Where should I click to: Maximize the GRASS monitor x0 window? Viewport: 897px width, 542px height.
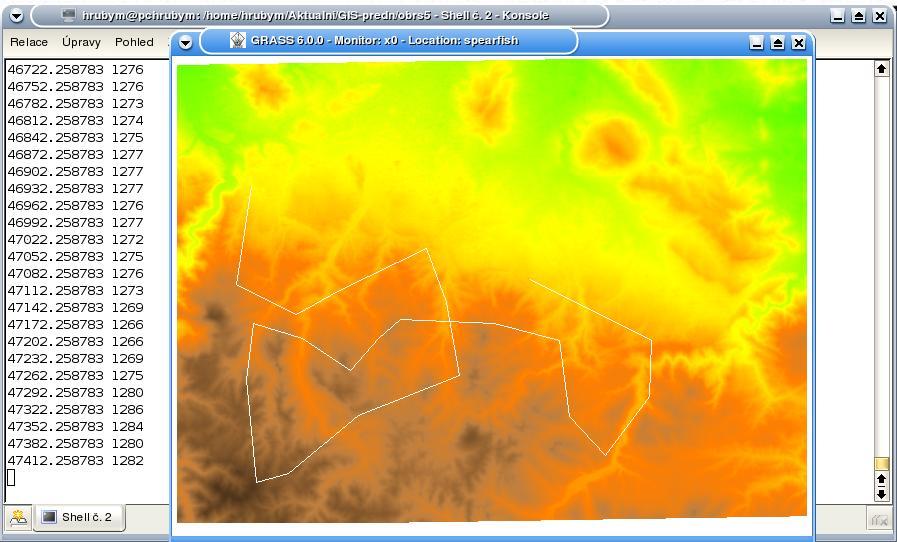[777, 42]
